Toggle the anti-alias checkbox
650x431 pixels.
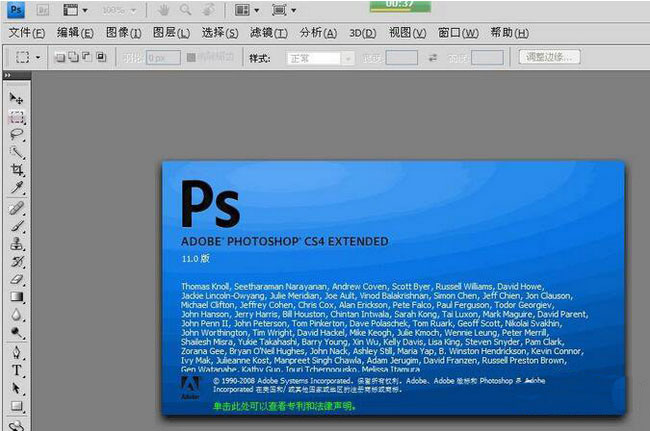click(191, 58)
